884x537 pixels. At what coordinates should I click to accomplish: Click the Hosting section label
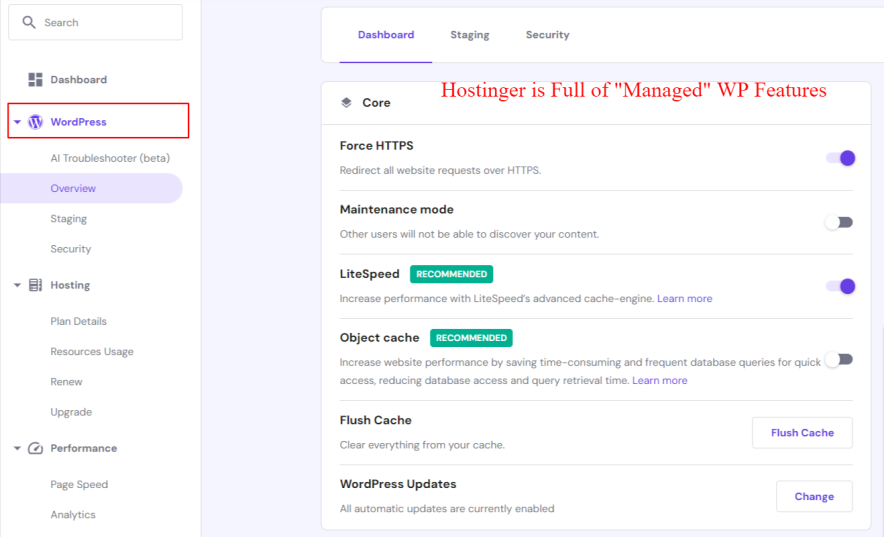point(70,285)
